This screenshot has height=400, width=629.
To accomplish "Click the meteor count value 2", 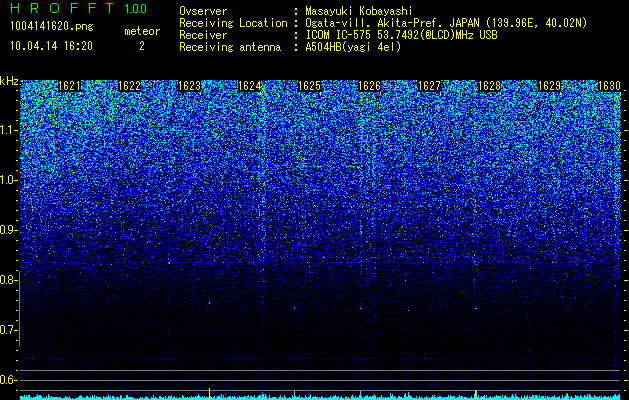I will [x=142, y=46].
